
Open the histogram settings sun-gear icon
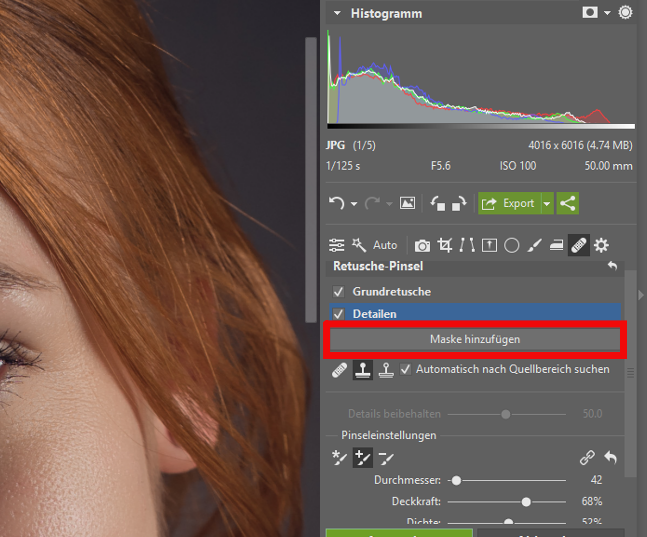click(626, 12)
